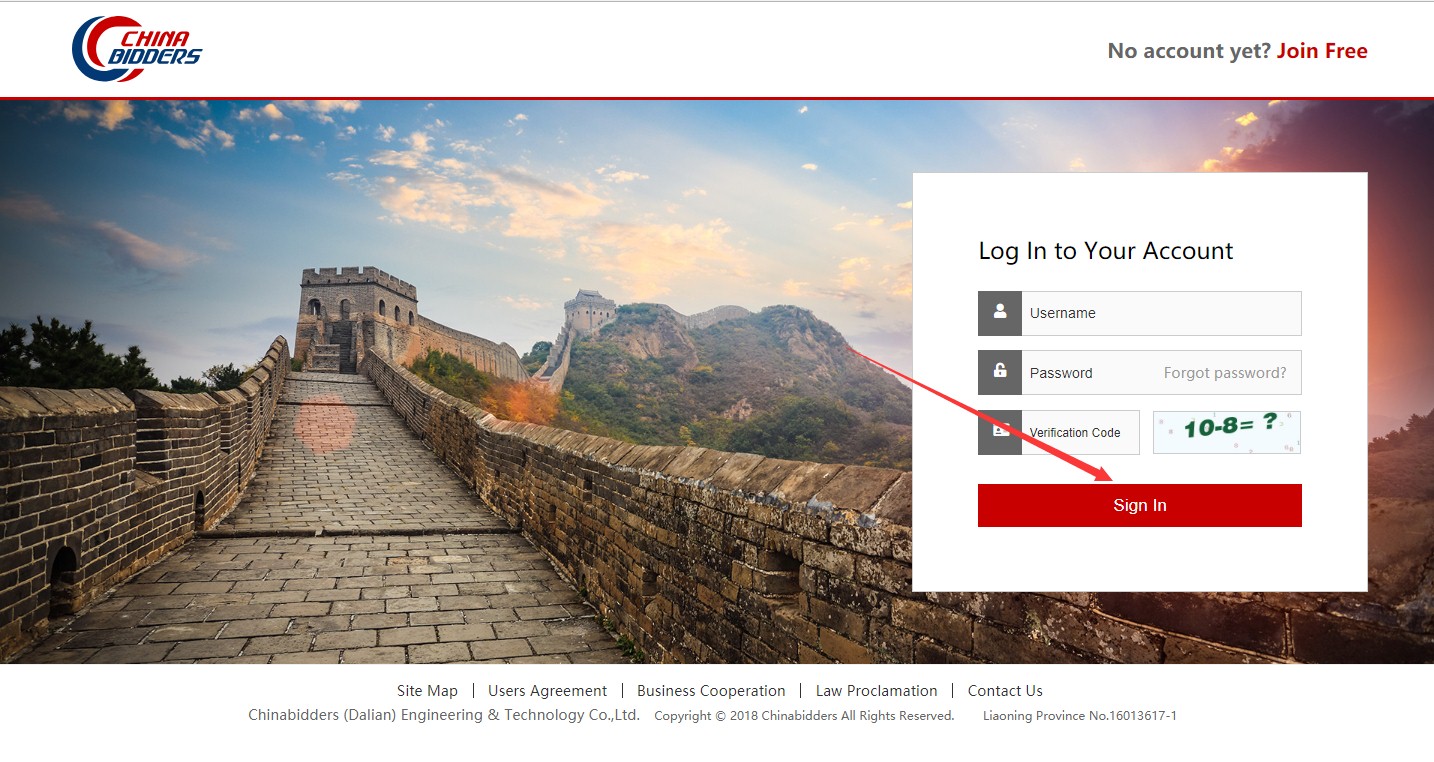The image size is (1434, 762).
Task: Click the padlock icon beside Password
Action: pos(1000,372)
